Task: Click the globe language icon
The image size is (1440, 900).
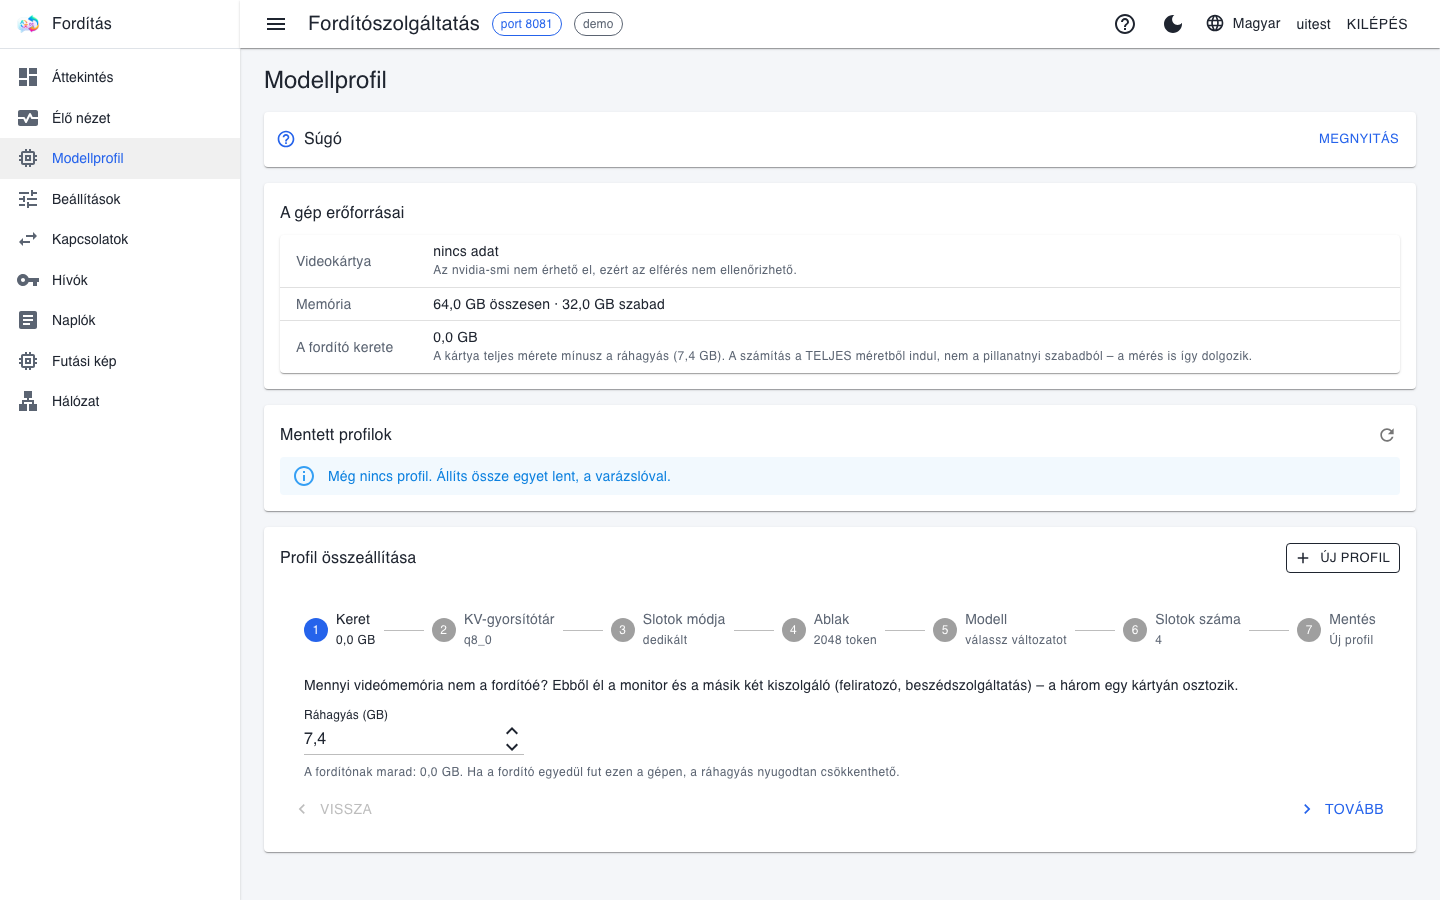Action: point(1215,23)
